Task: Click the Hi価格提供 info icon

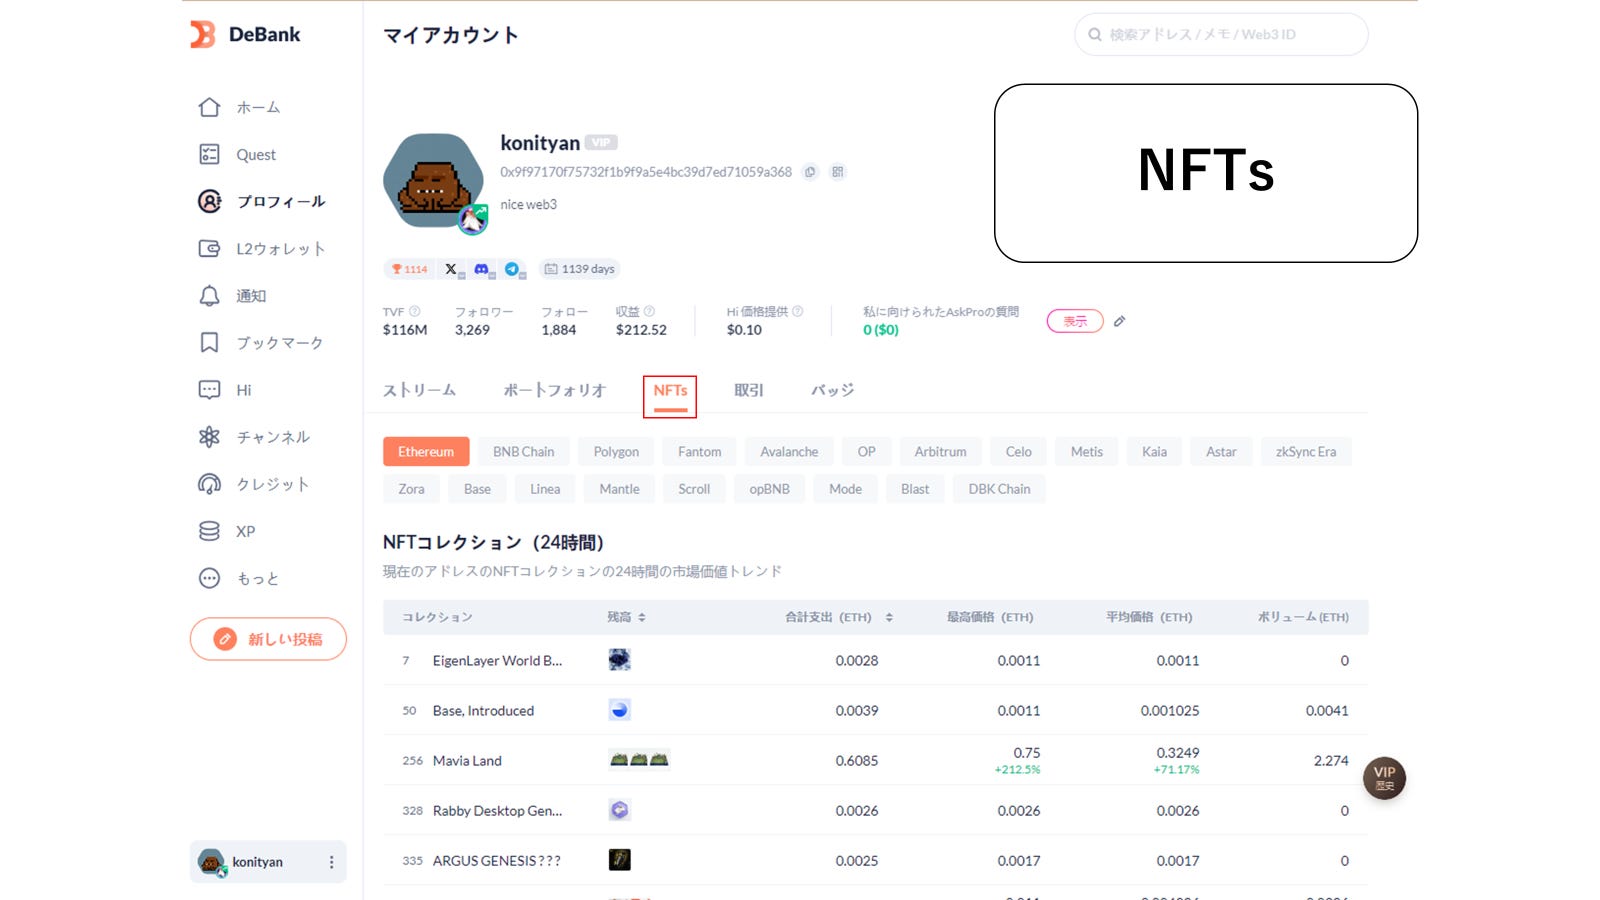Action: pos(797,311)
